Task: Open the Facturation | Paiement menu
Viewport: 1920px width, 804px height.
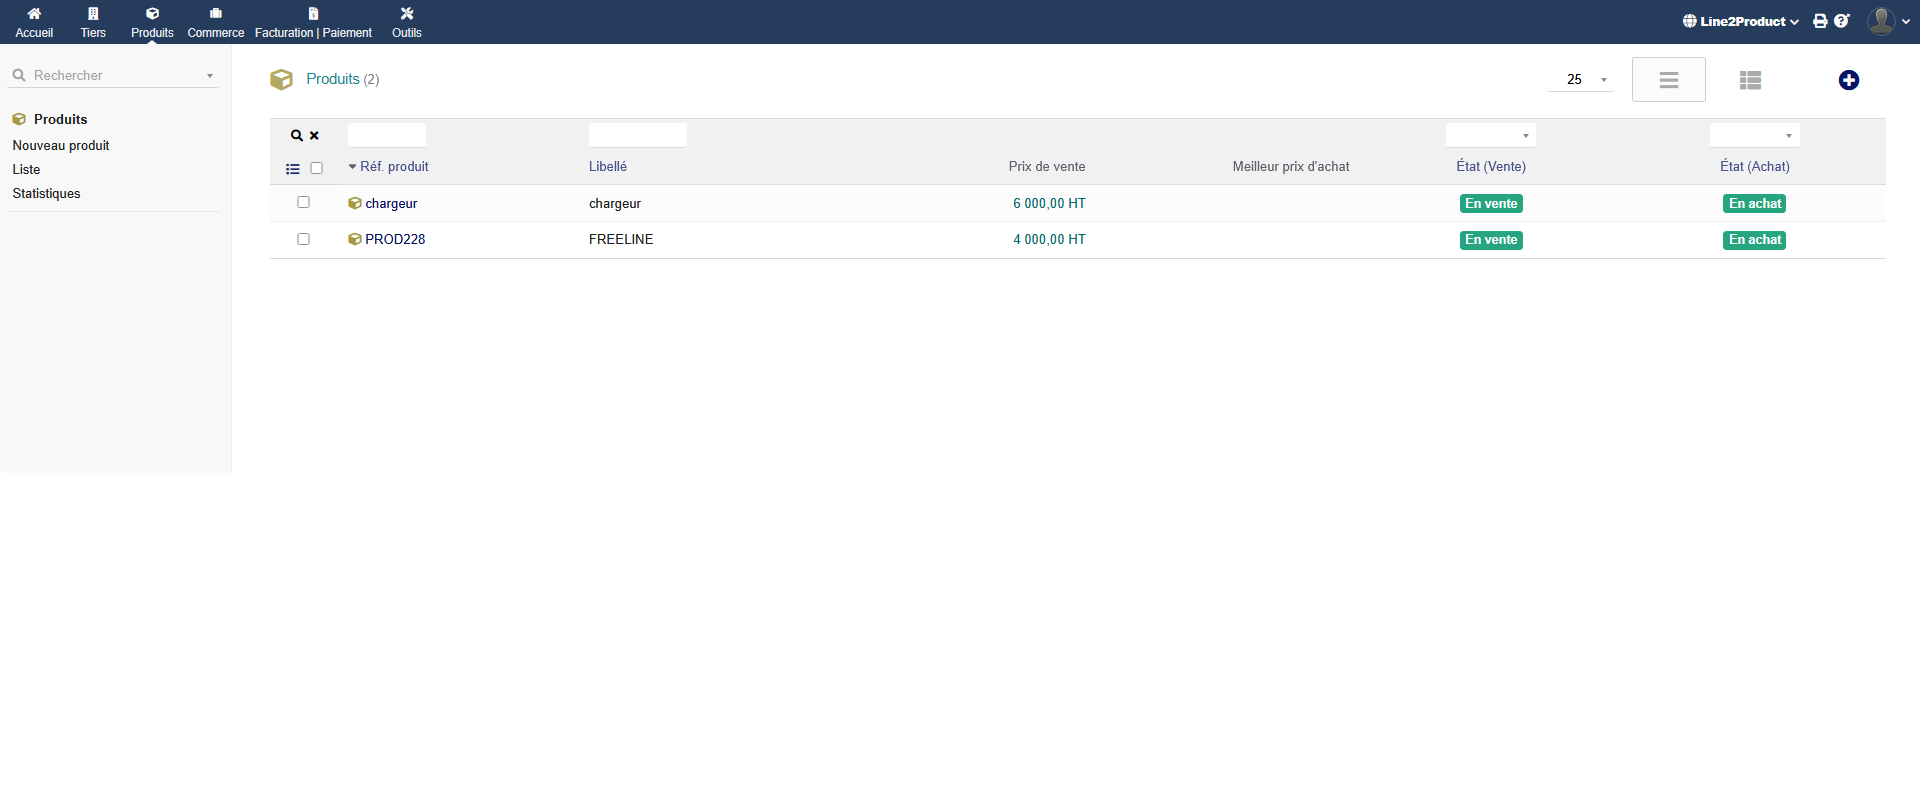Action: pyautogui.click(x=313, y=22)
